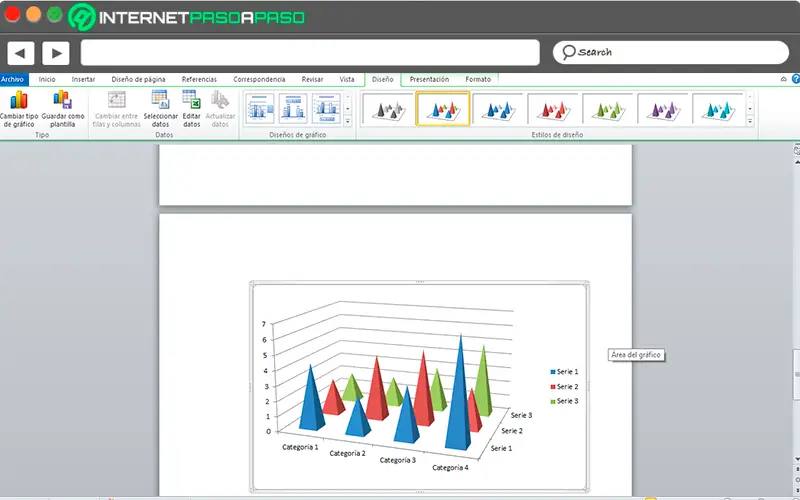Click the Serie 2 legend entry
Screen dimensions: 800x500
[564, 387]
